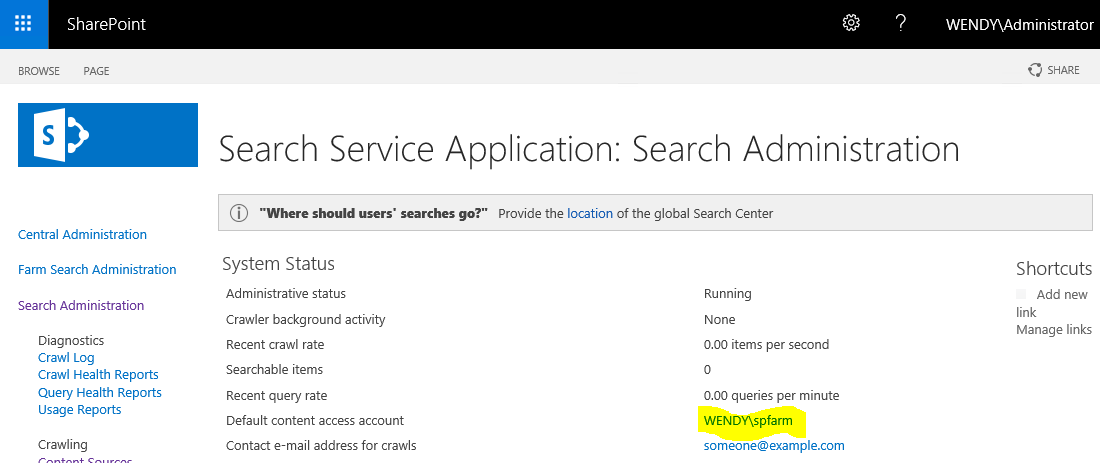Click 0.00 items per second value

pos(766,344)
